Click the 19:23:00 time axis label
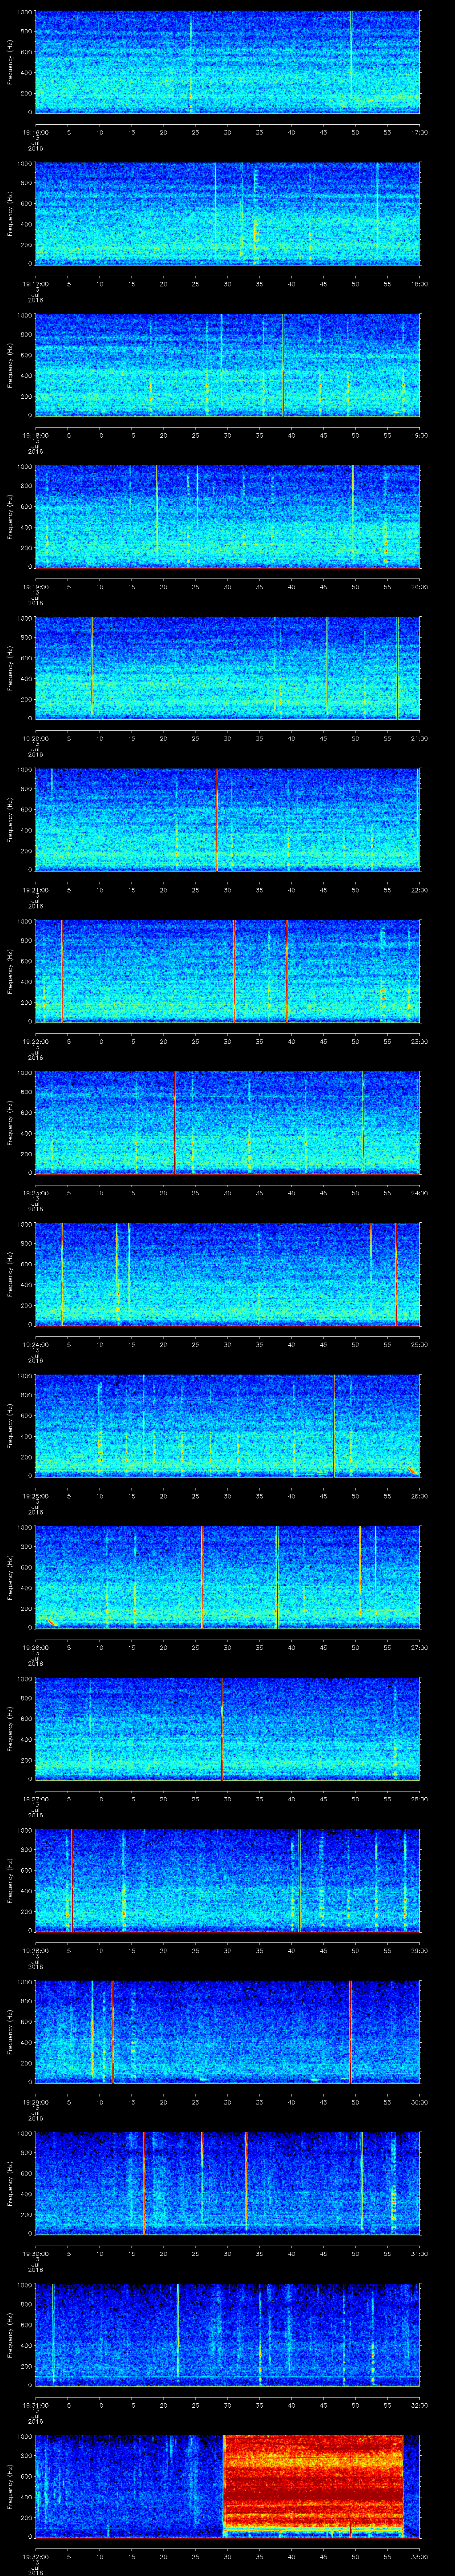Viewport: 455px width, 2576px height. click(x=36, y=1192)
